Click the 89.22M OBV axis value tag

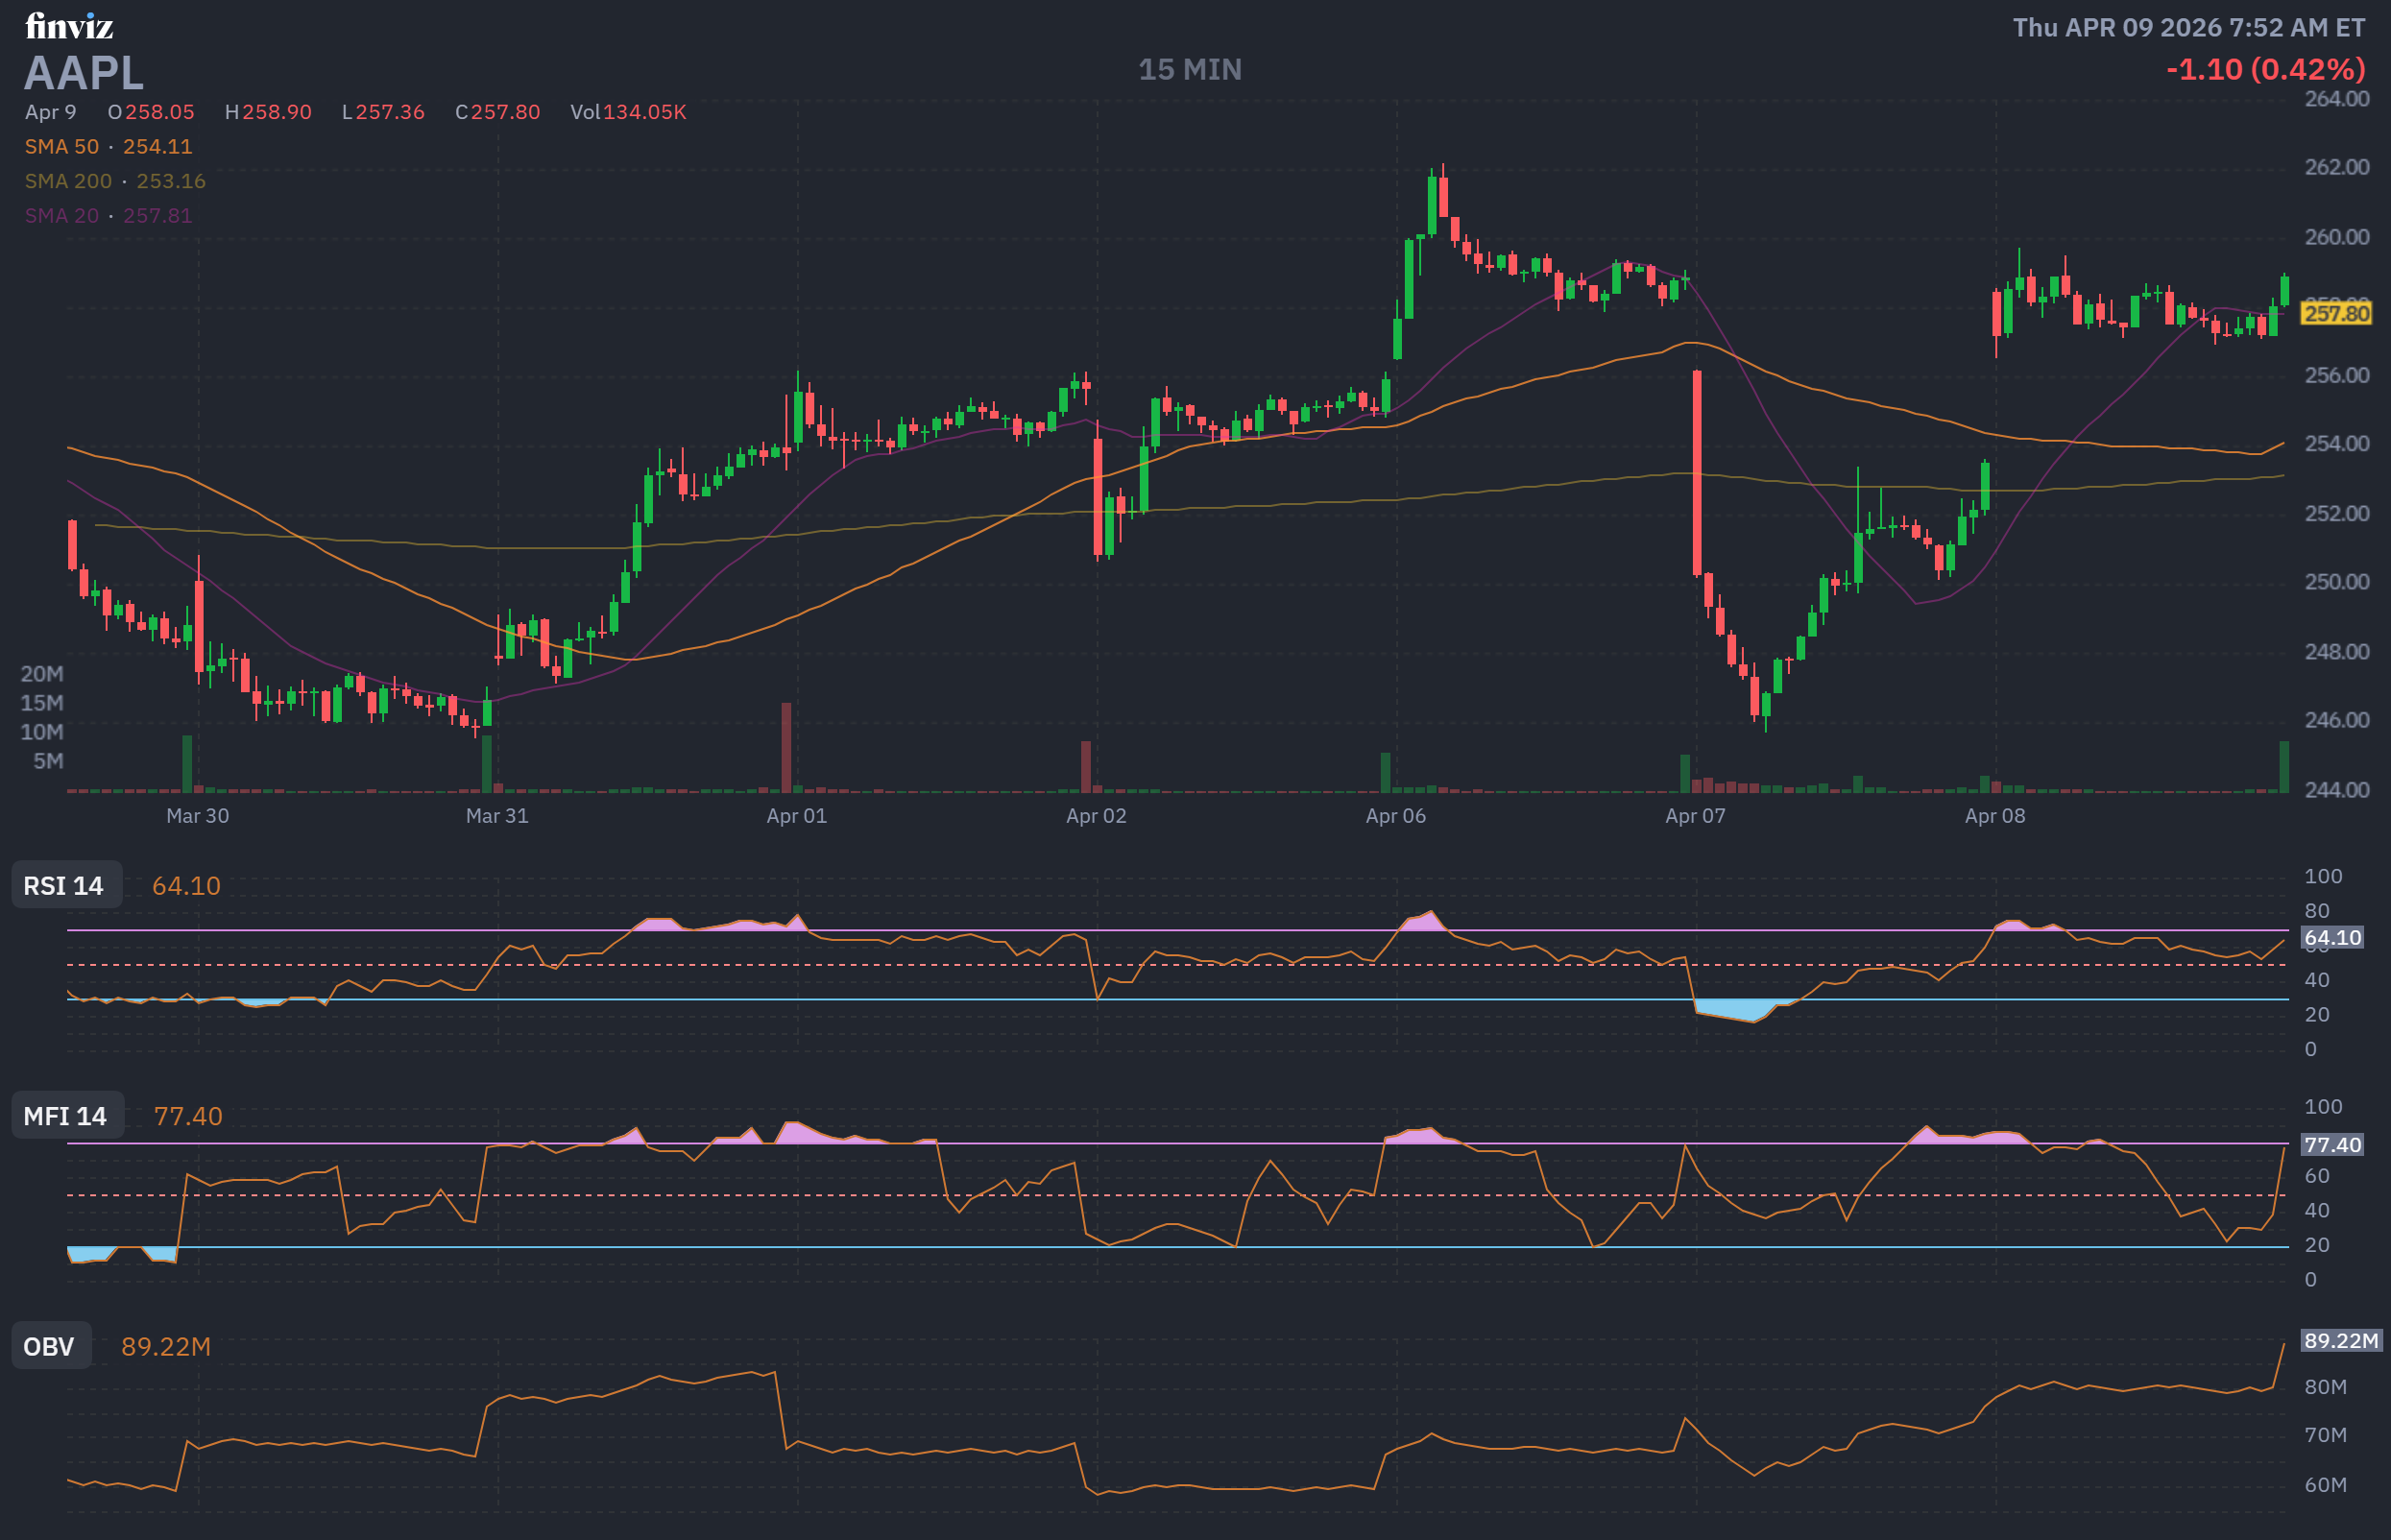point(2340,1340)
